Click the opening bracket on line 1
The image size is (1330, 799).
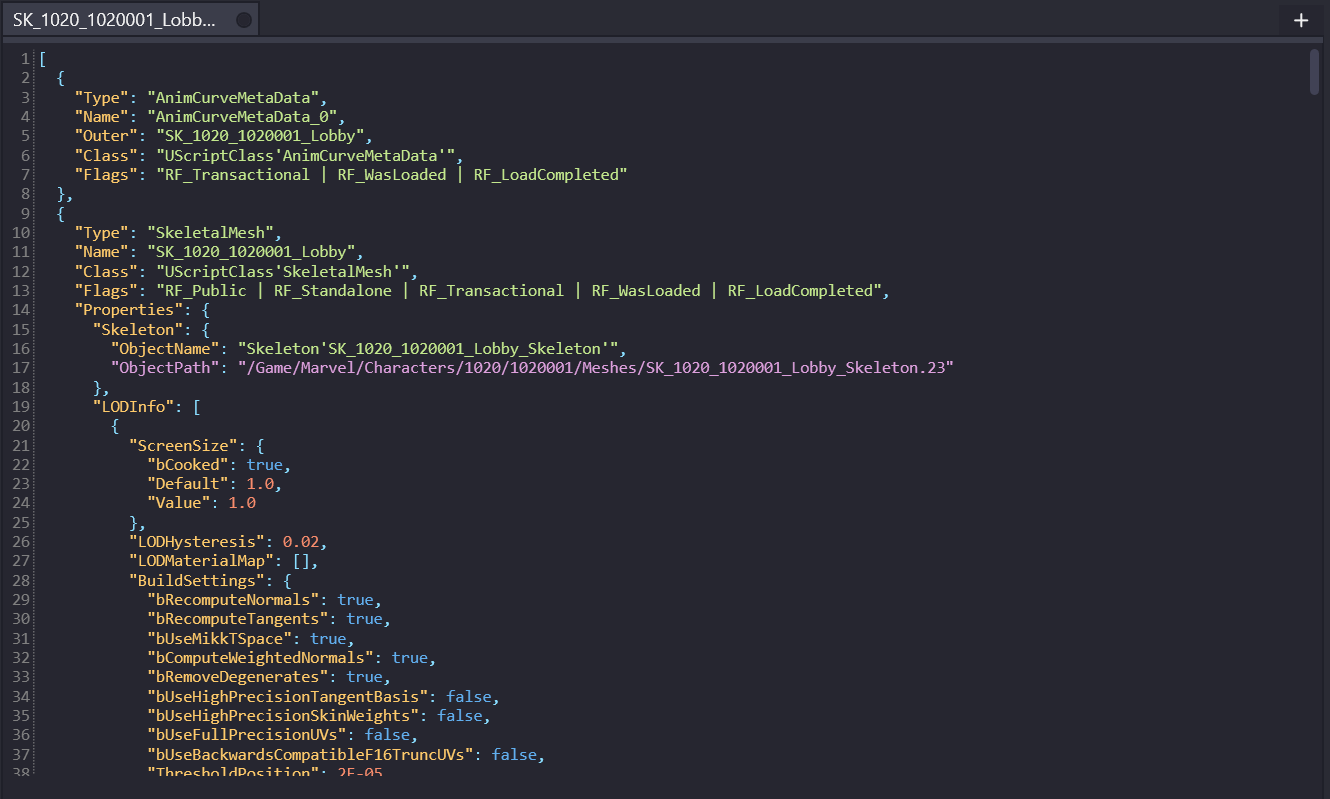43,58
